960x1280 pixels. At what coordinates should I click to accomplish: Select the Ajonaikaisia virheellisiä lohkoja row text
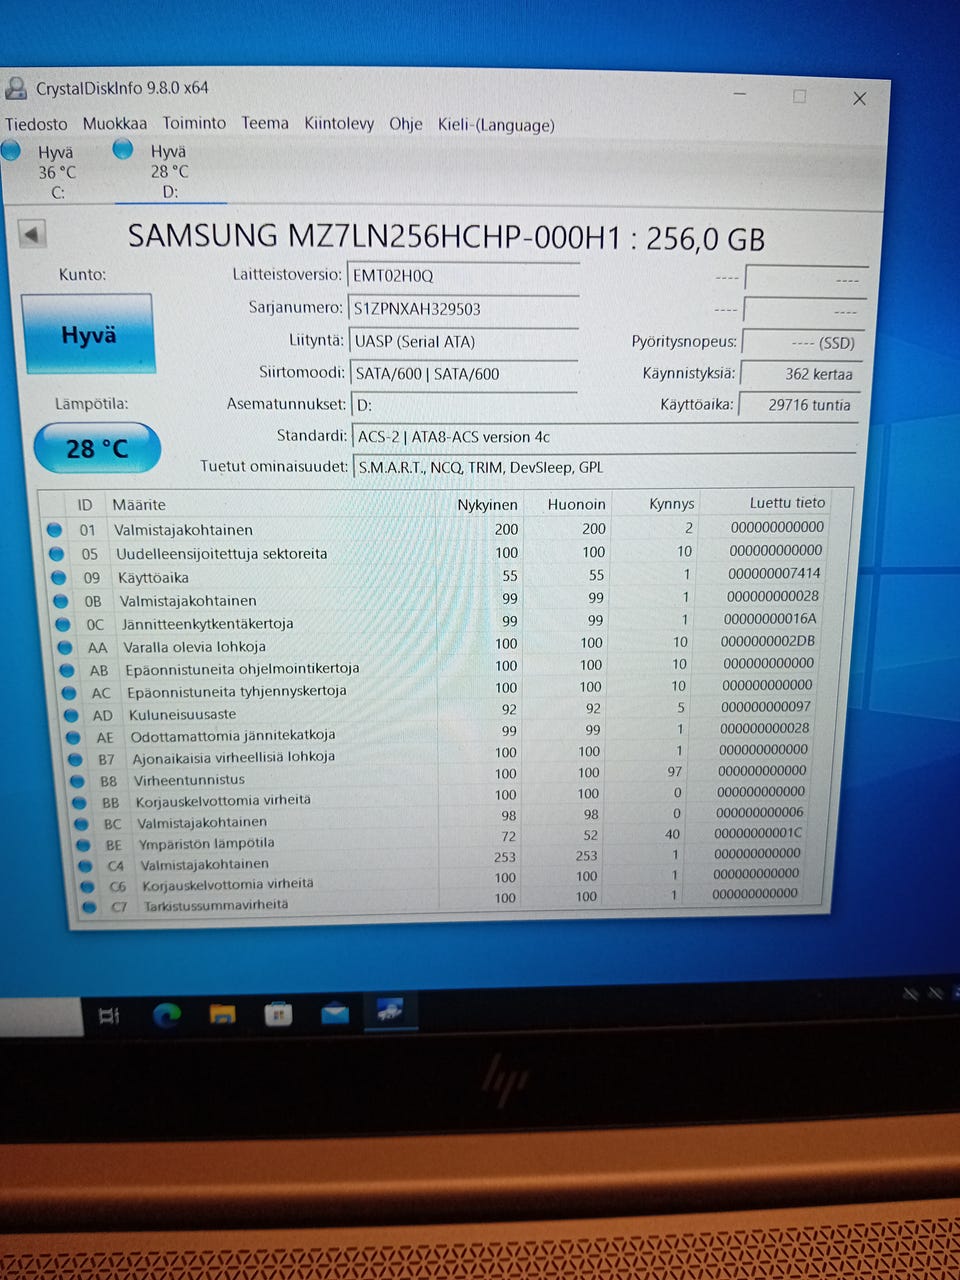(x=234, y=758)
